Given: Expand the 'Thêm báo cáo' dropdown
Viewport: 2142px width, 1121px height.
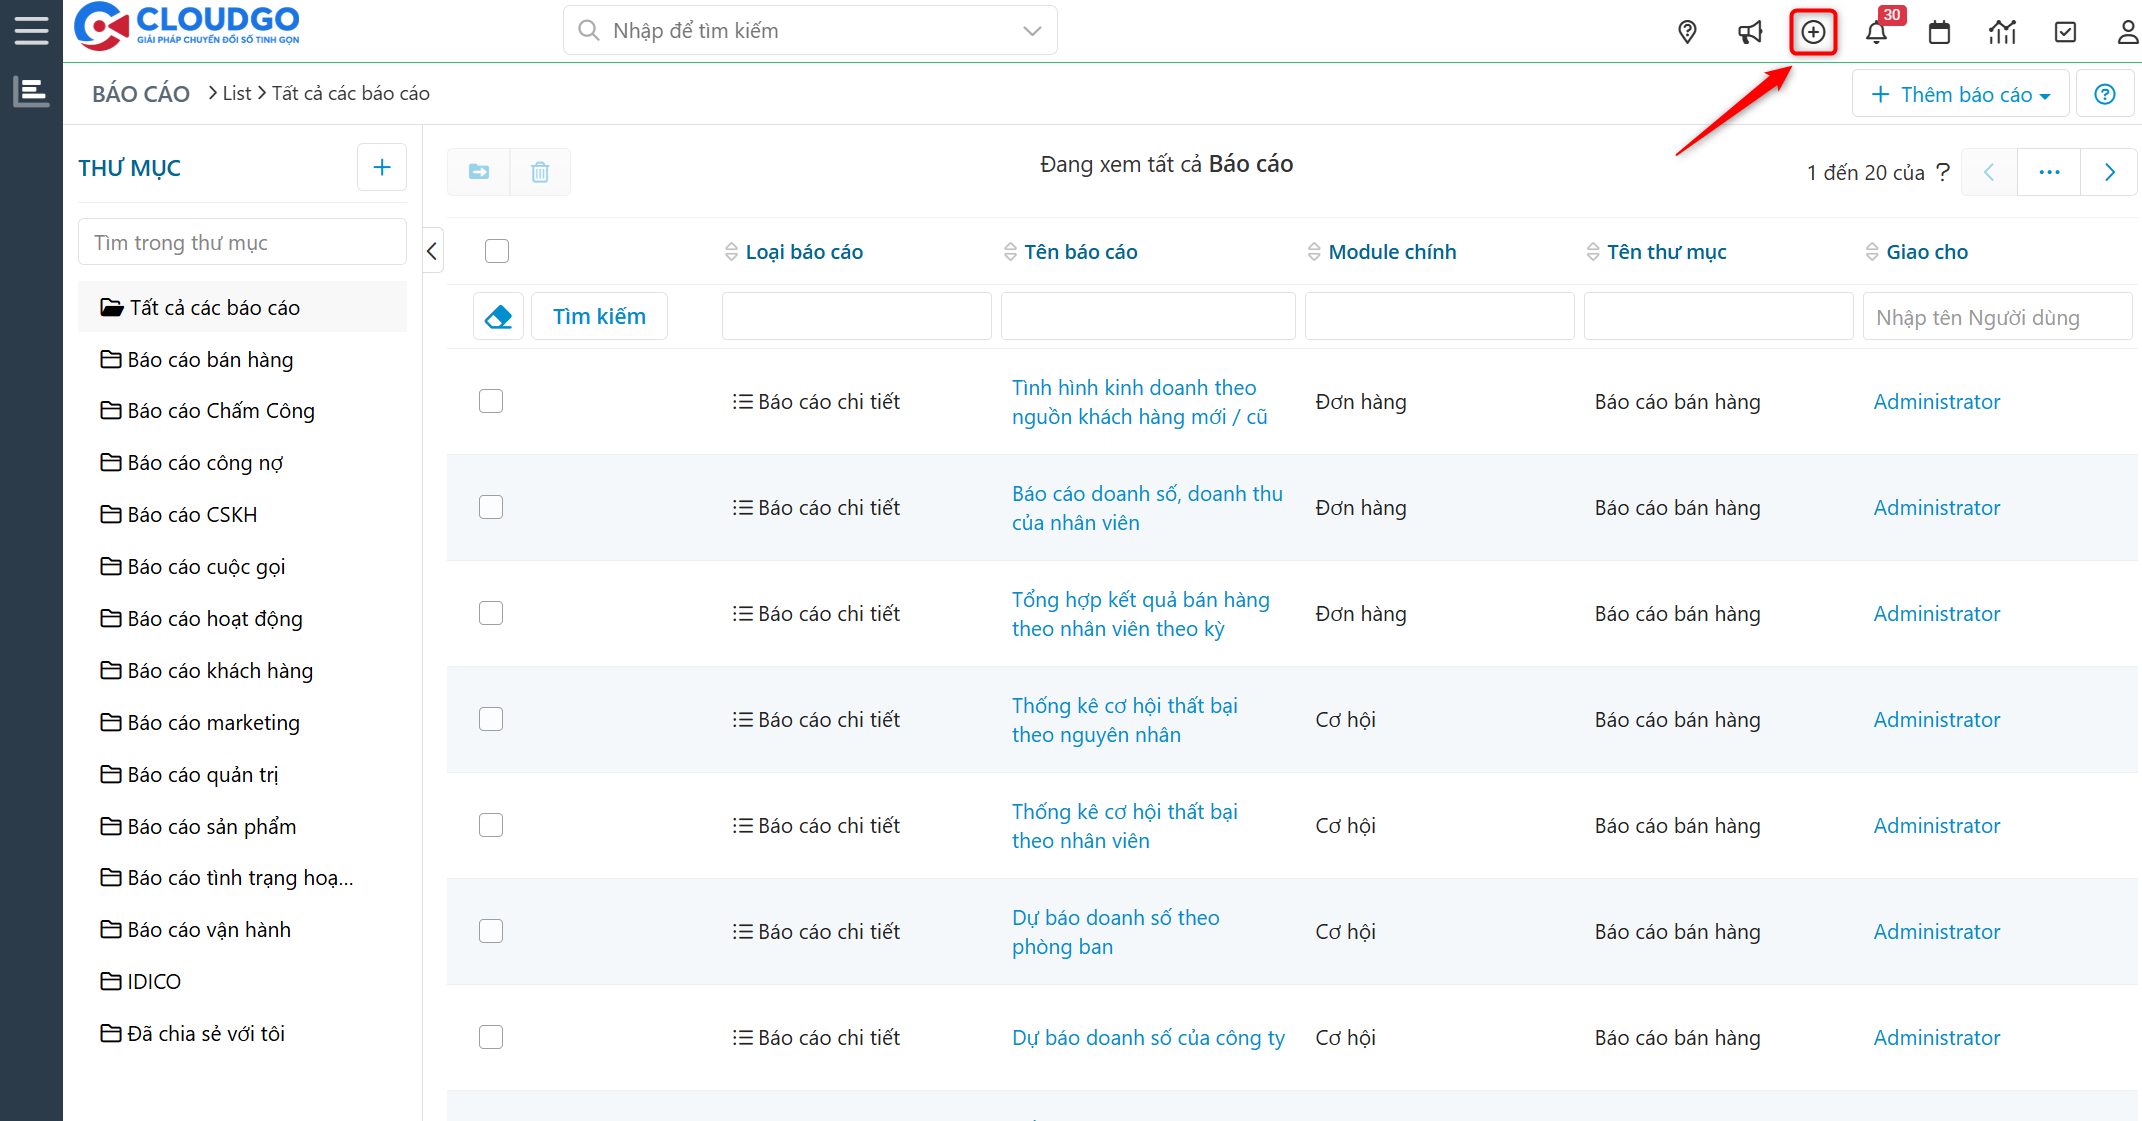Looking at the screenshot, I should point(1960,94).
